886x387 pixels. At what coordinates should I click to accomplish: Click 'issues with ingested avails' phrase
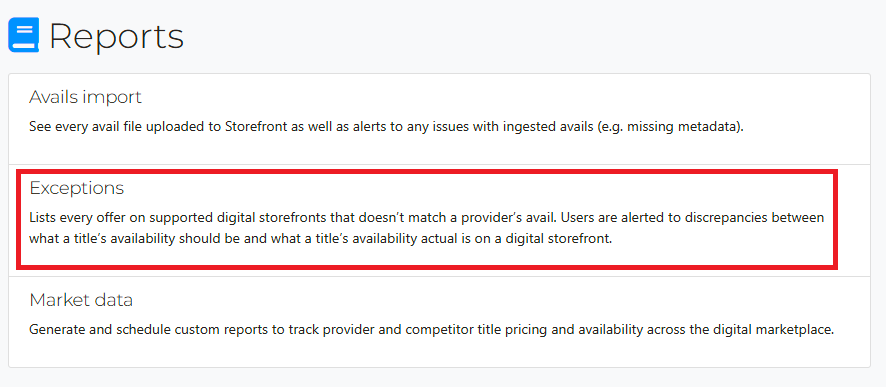(x=516, y=127)
